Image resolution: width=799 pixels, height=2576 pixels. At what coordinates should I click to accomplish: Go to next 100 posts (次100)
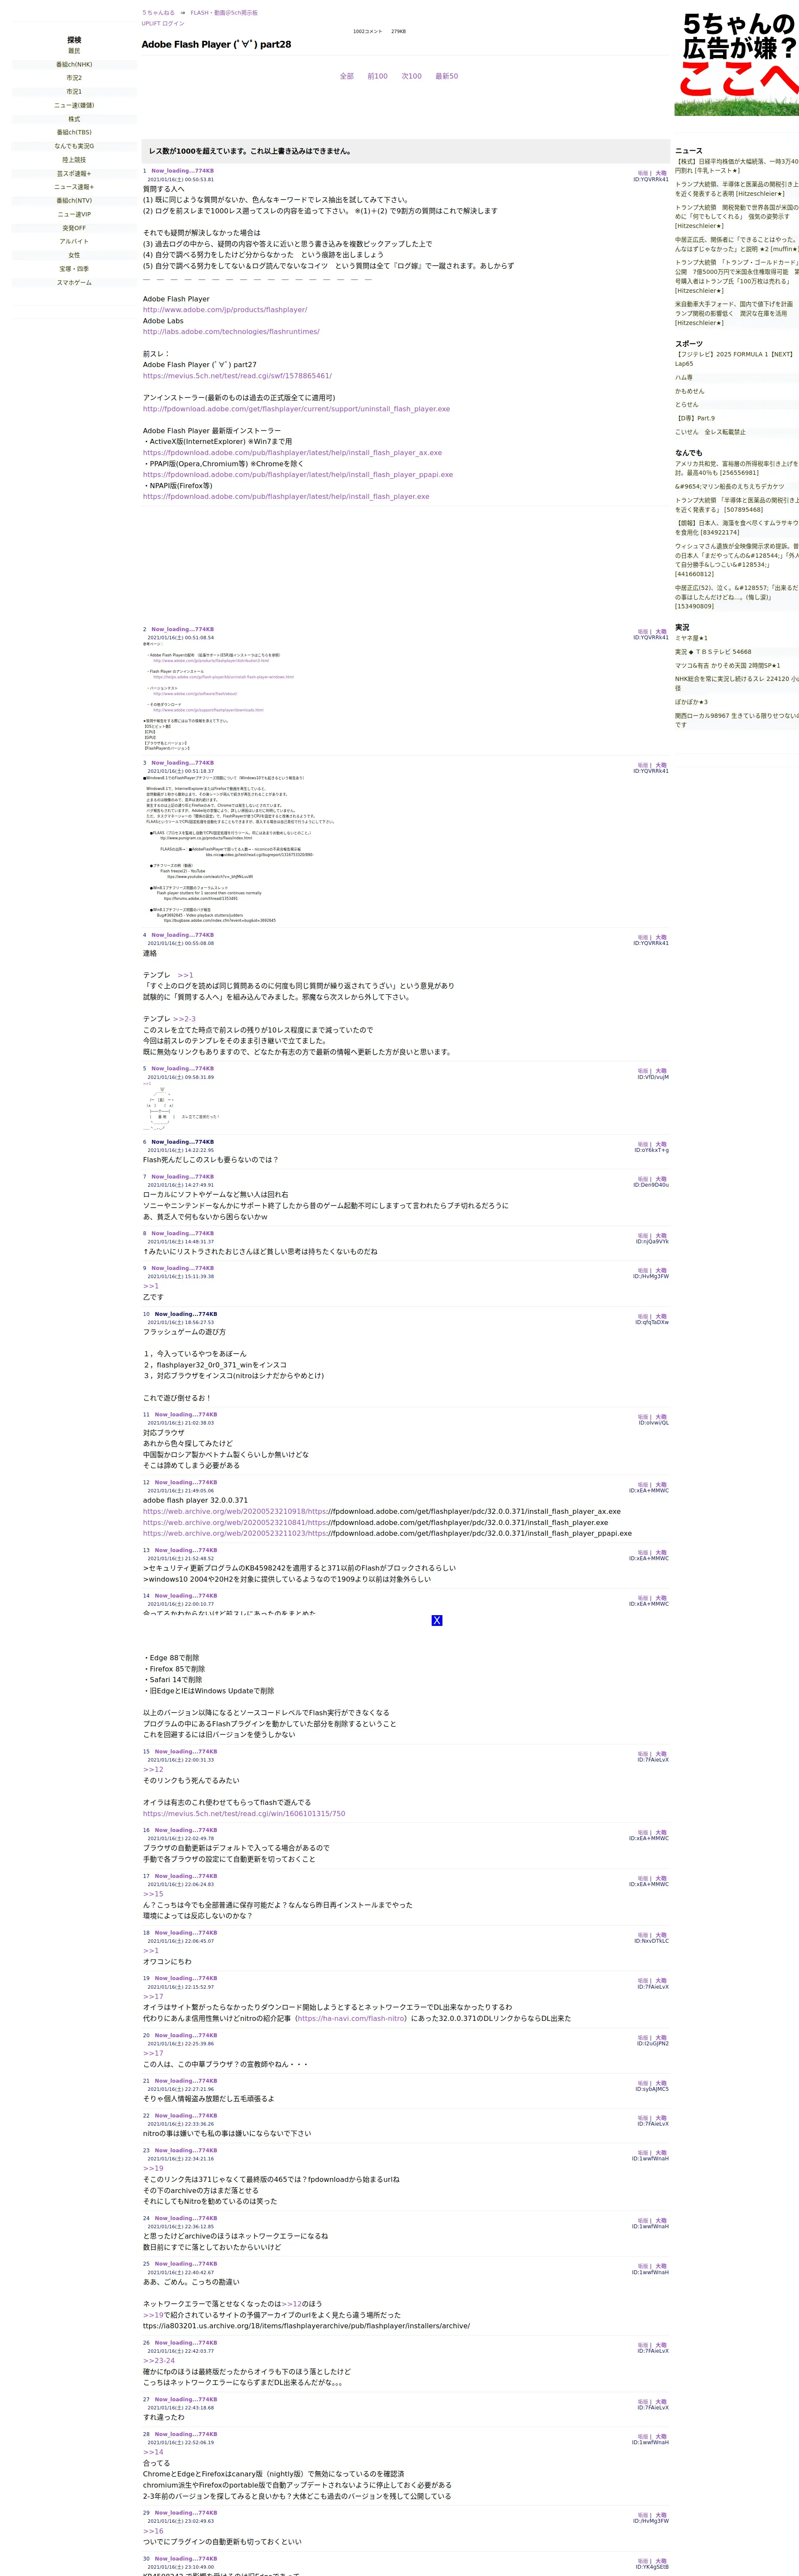point(411,76)
